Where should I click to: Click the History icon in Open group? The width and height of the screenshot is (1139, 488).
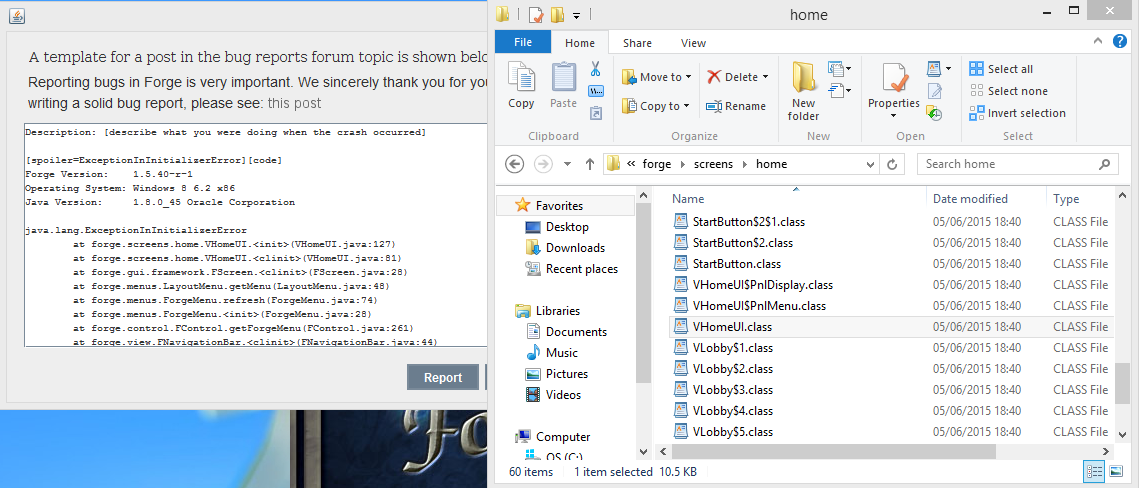tap(934, 114)
